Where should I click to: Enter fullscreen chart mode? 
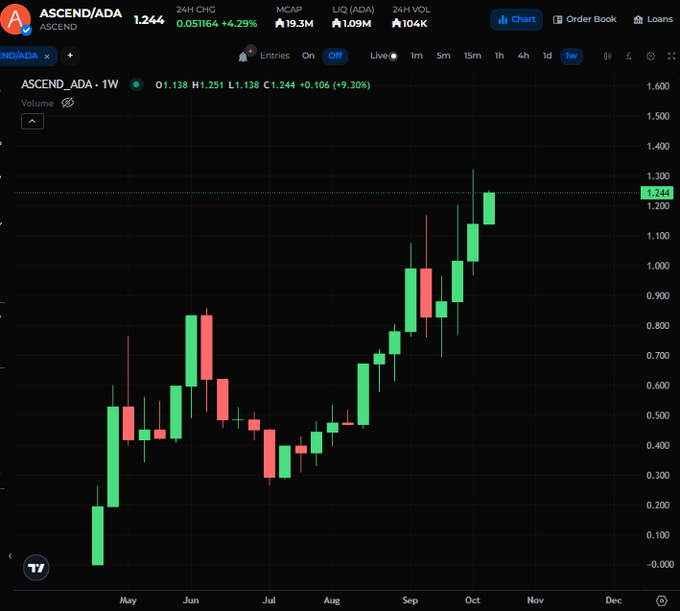[671, 56]
